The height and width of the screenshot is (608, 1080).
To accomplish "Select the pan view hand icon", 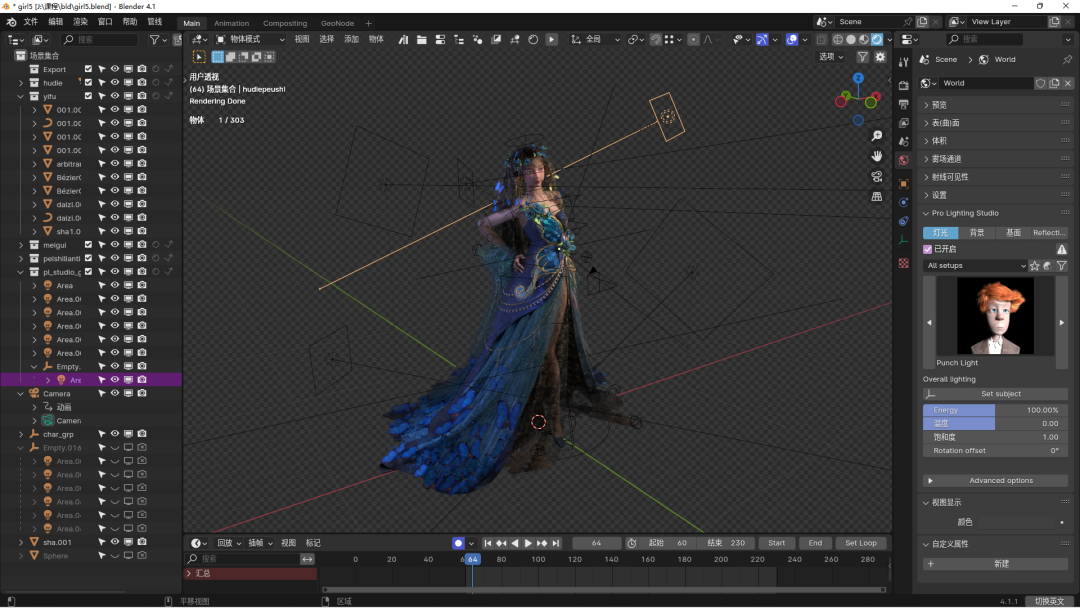I will click(877, 156).
